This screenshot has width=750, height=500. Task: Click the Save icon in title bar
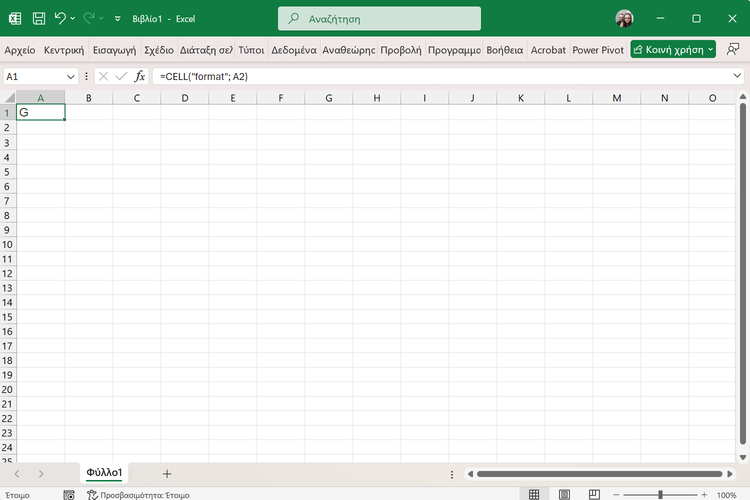[x=38, y=18]
